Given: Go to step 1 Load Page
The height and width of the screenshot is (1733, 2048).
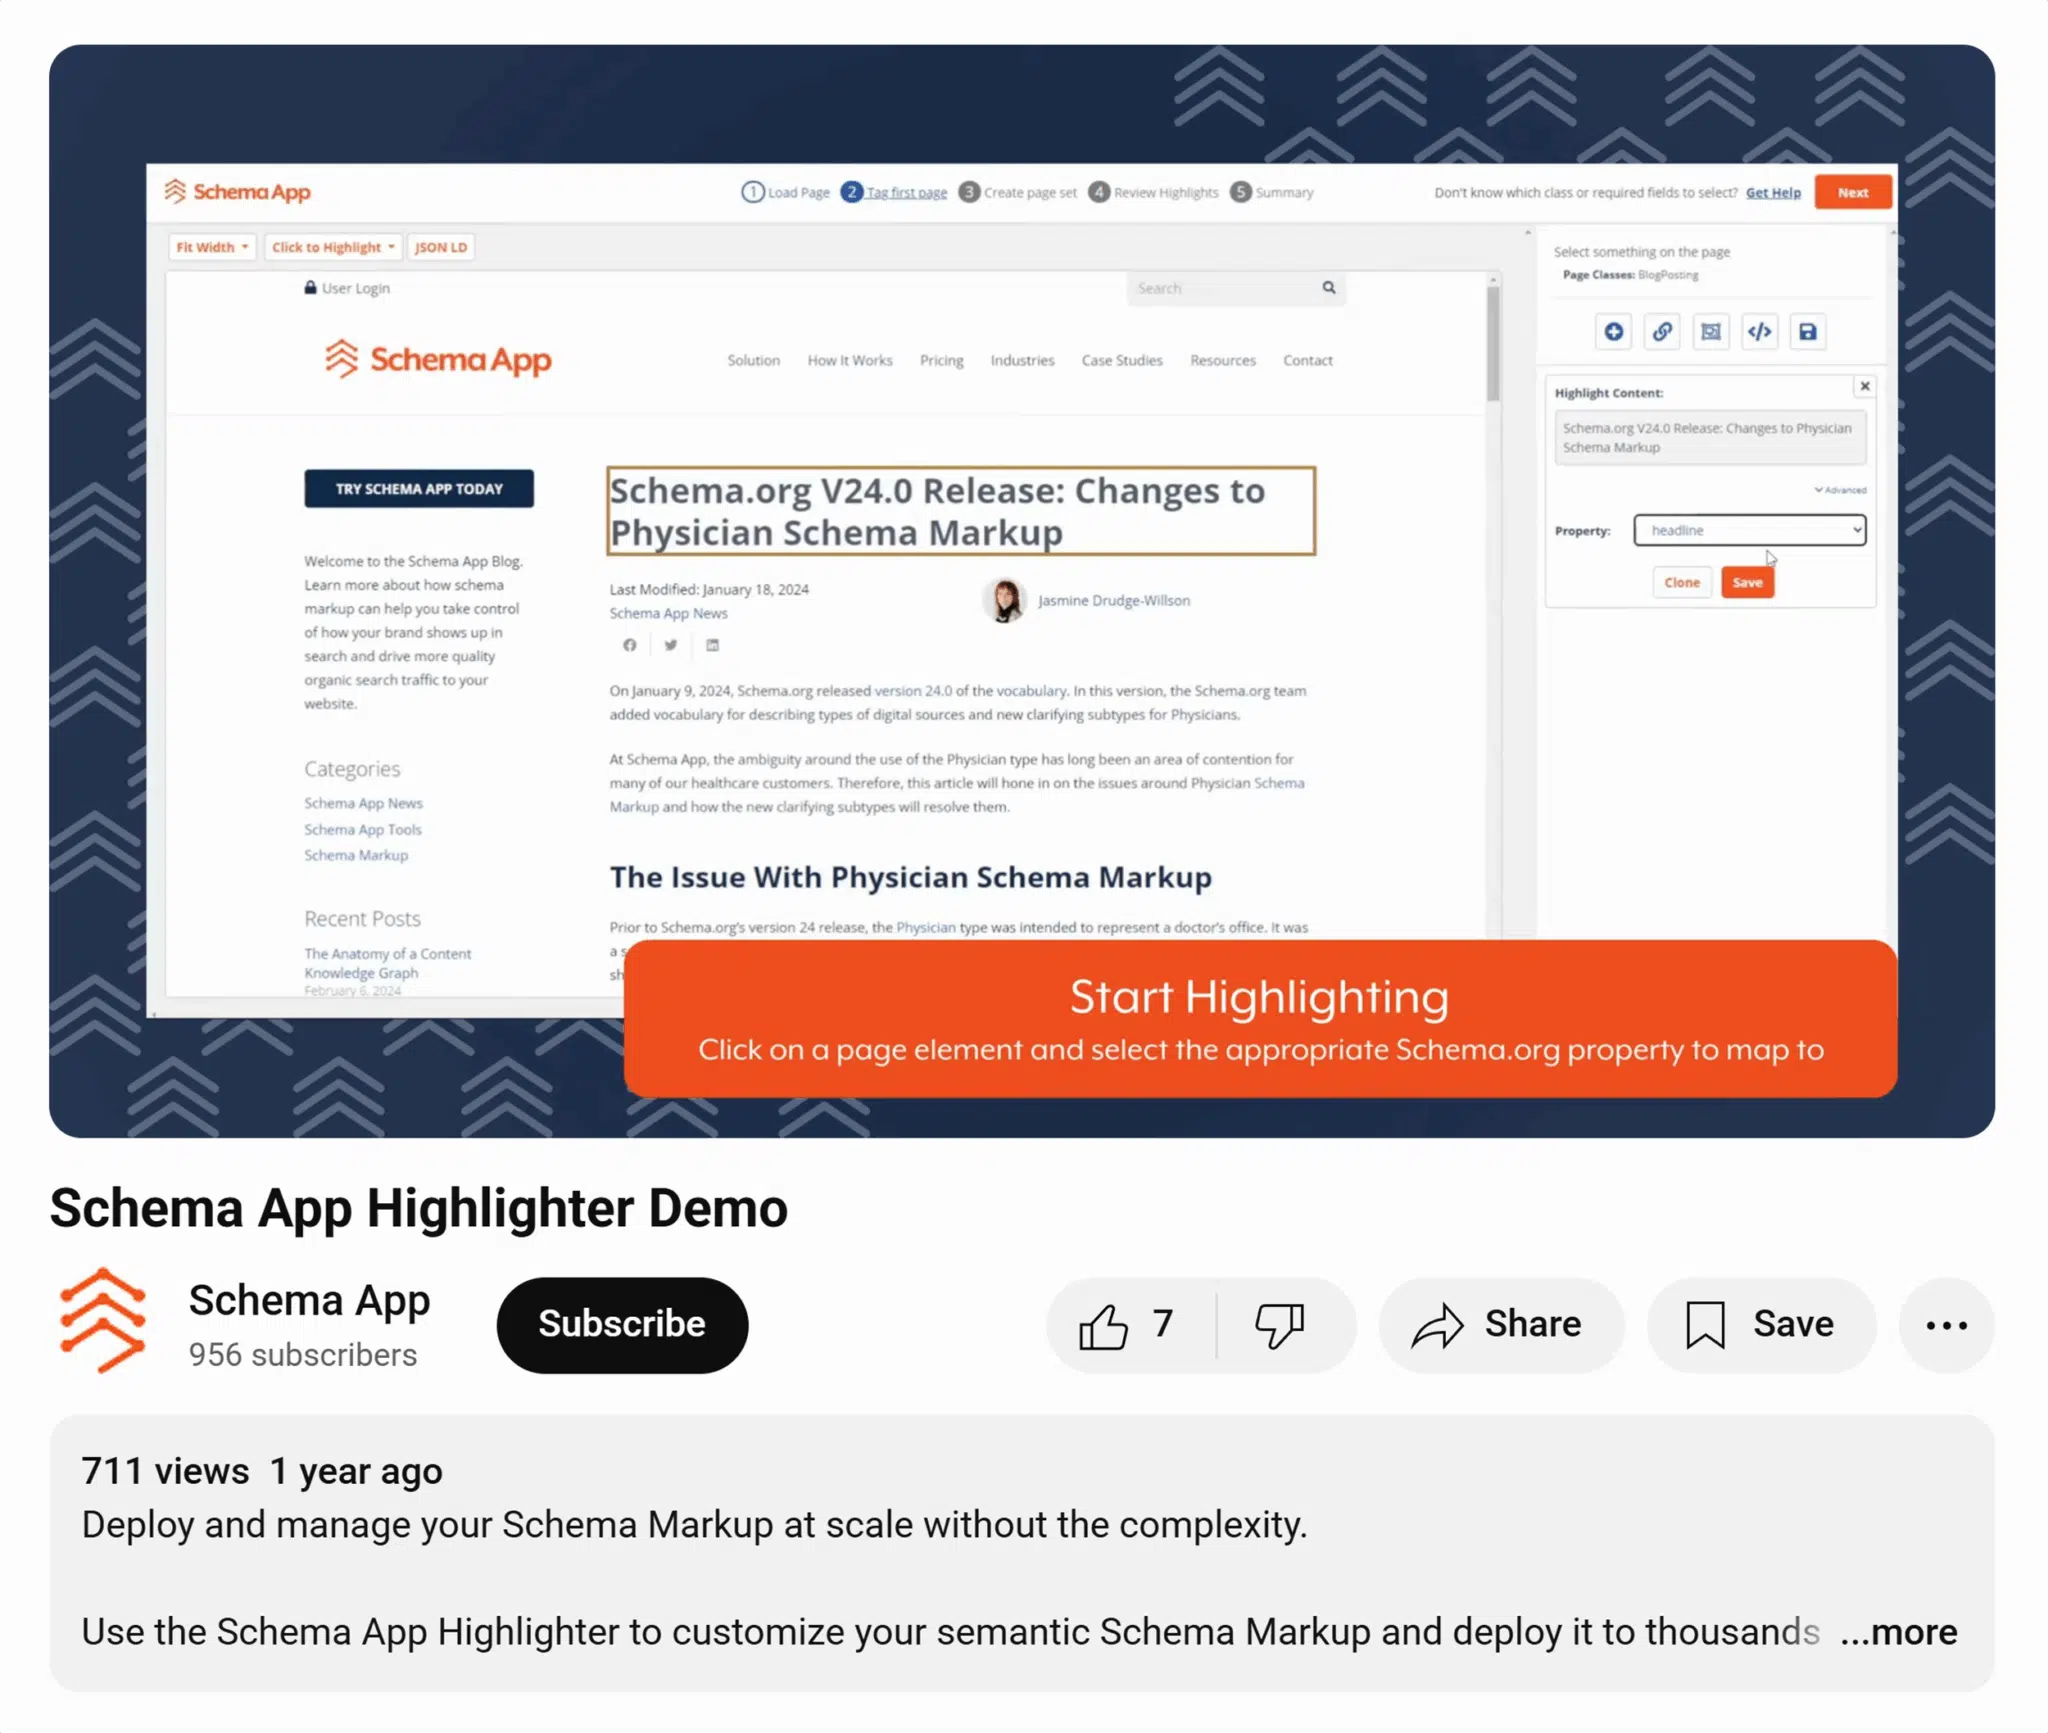Looking at the screenshot, I should coord(785,192).
